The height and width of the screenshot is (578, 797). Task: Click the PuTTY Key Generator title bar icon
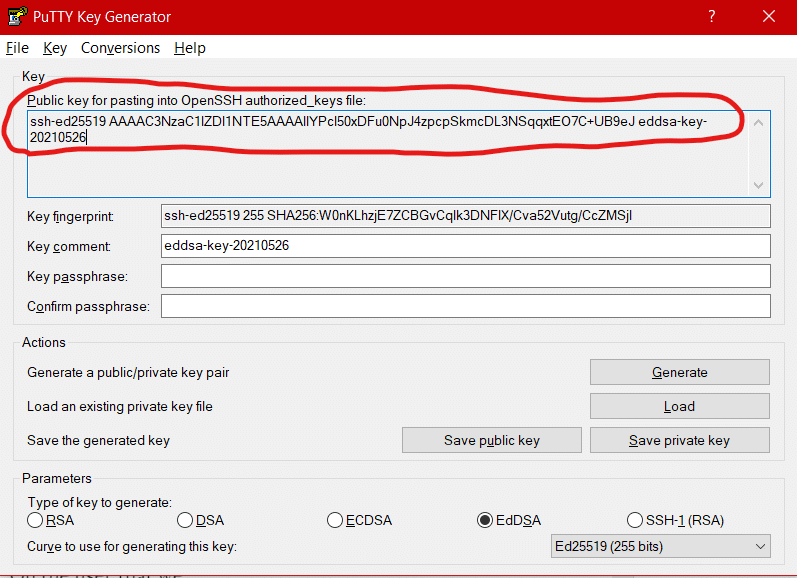pyautogui.click(x=17, y=16)
